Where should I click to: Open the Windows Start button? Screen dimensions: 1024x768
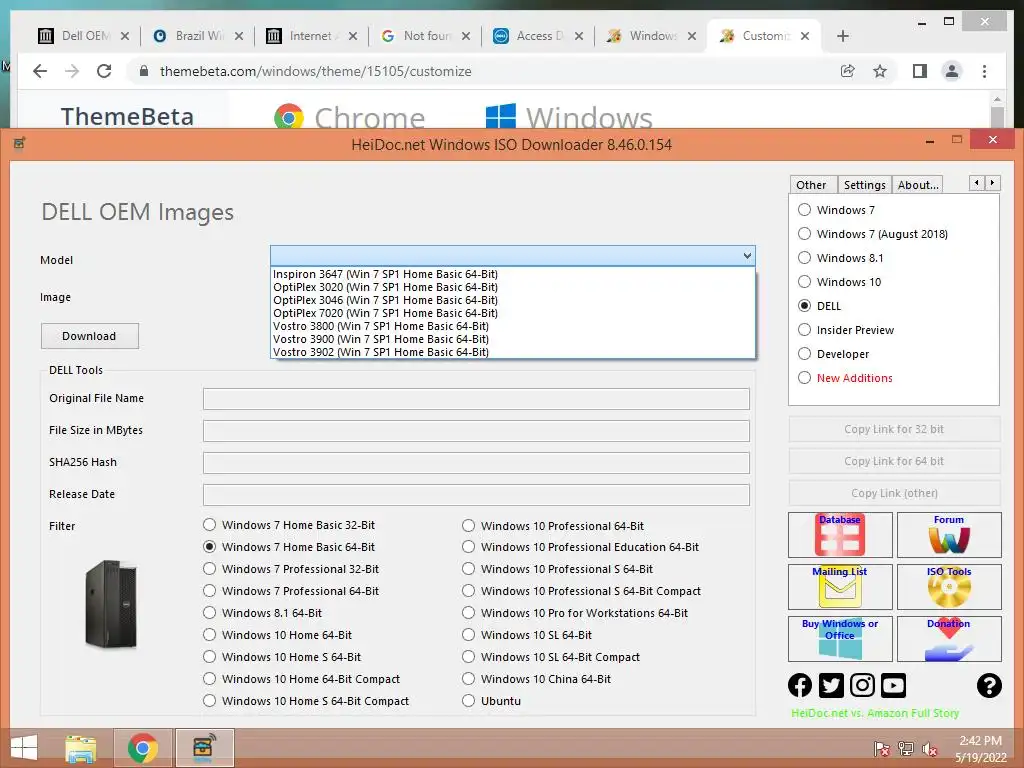(x=24, y=748)
